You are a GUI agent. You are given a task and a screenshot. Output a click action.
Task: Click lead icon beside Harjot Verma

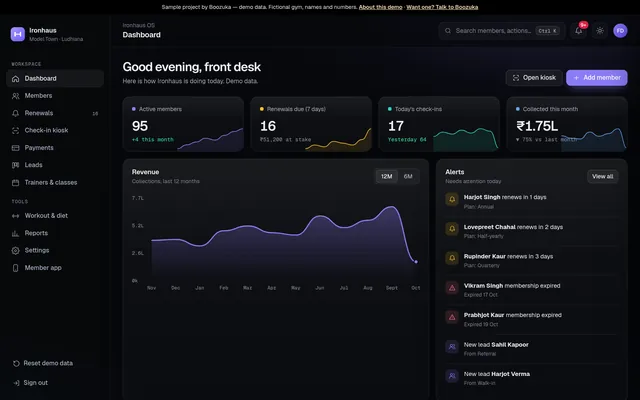click(x=452, y=376)
